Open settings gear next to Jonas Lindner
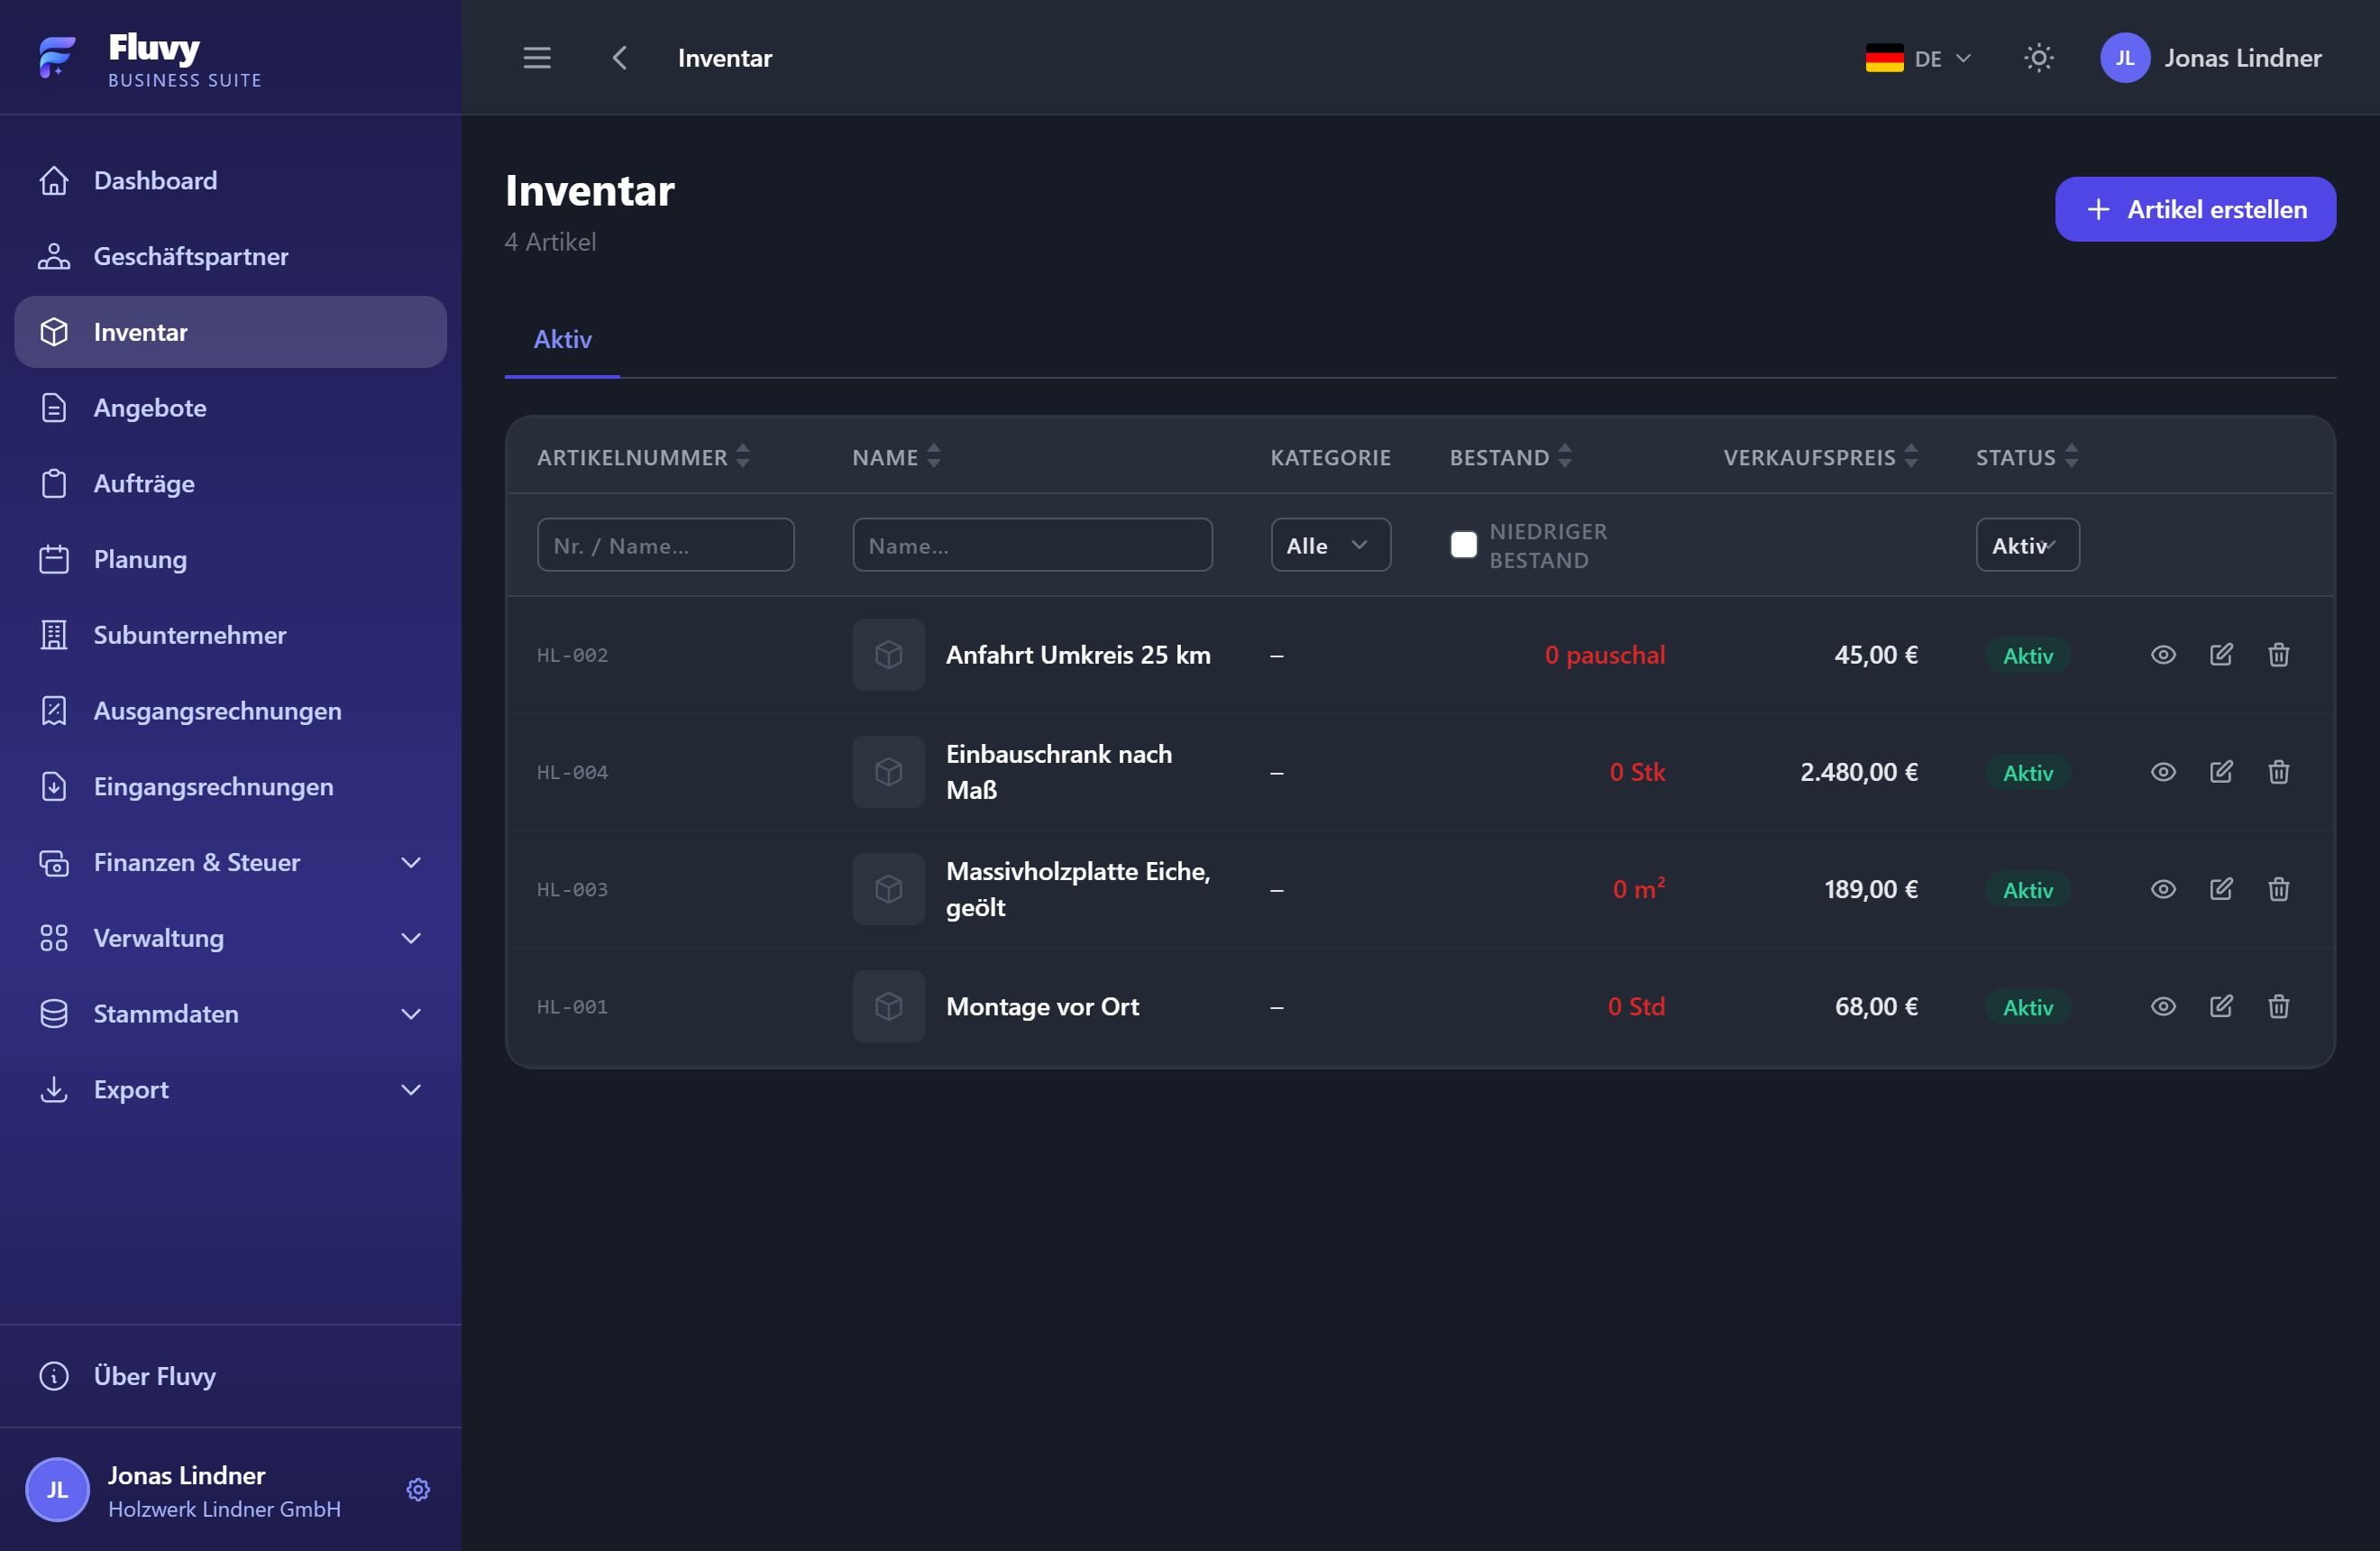 coord(418,1489)
